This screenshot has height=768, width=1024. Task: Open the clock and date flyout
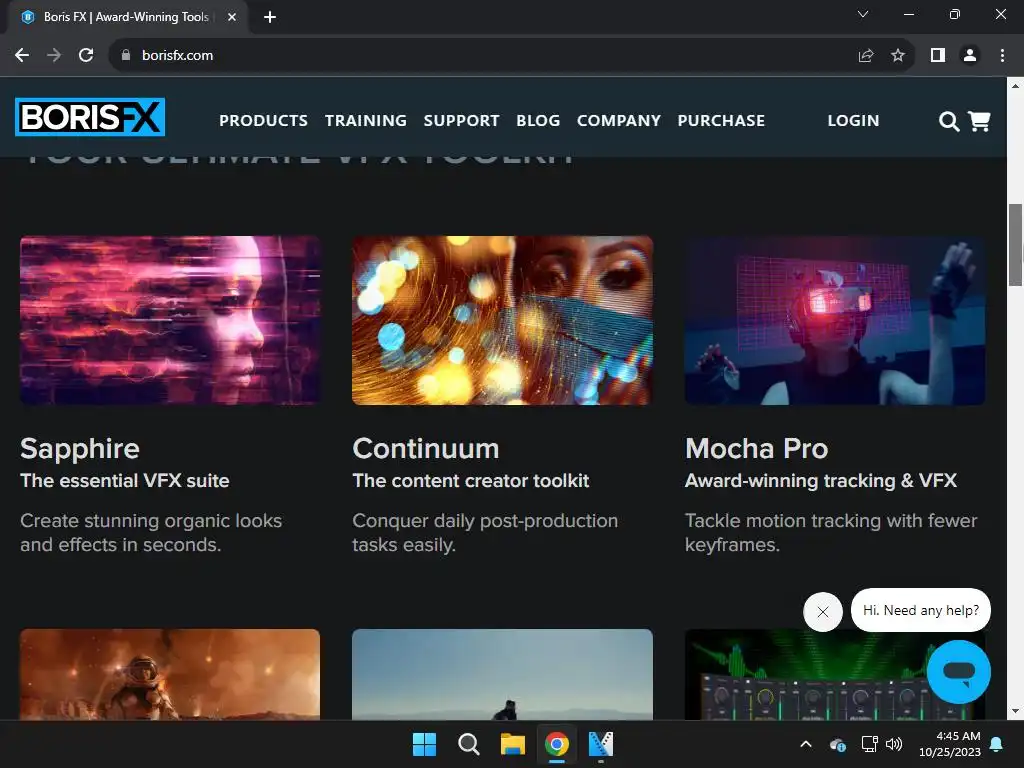[950, 744]
